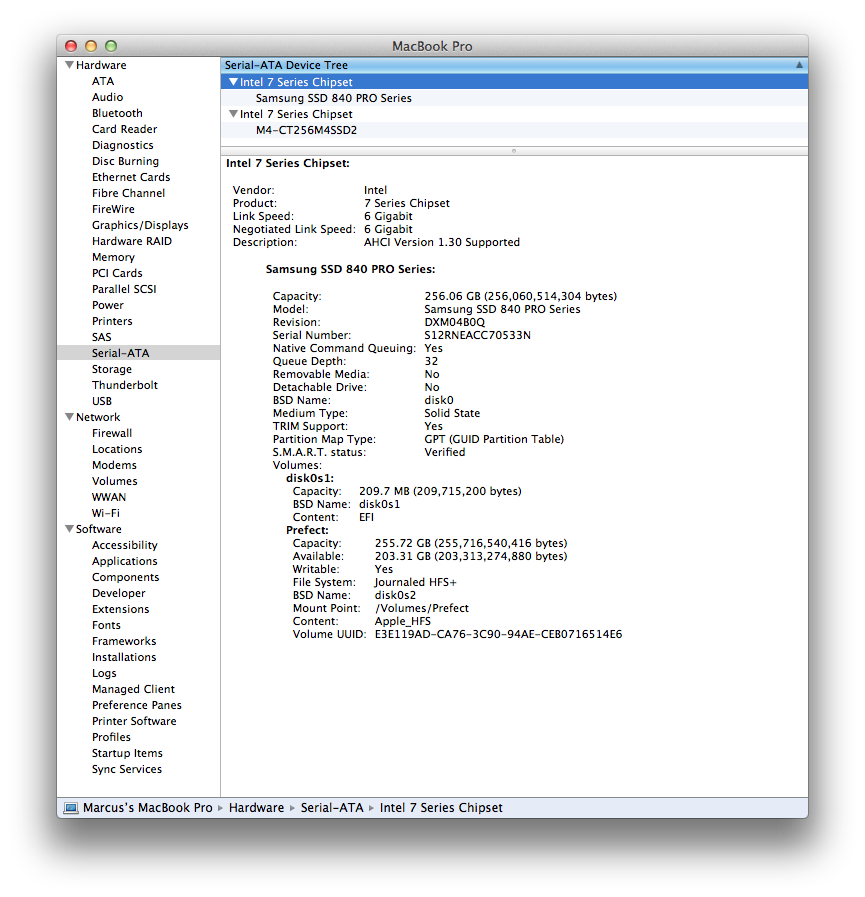Select Printer Software entry
The width and height of the screenshot is (865, 897).
coord(134,722)
